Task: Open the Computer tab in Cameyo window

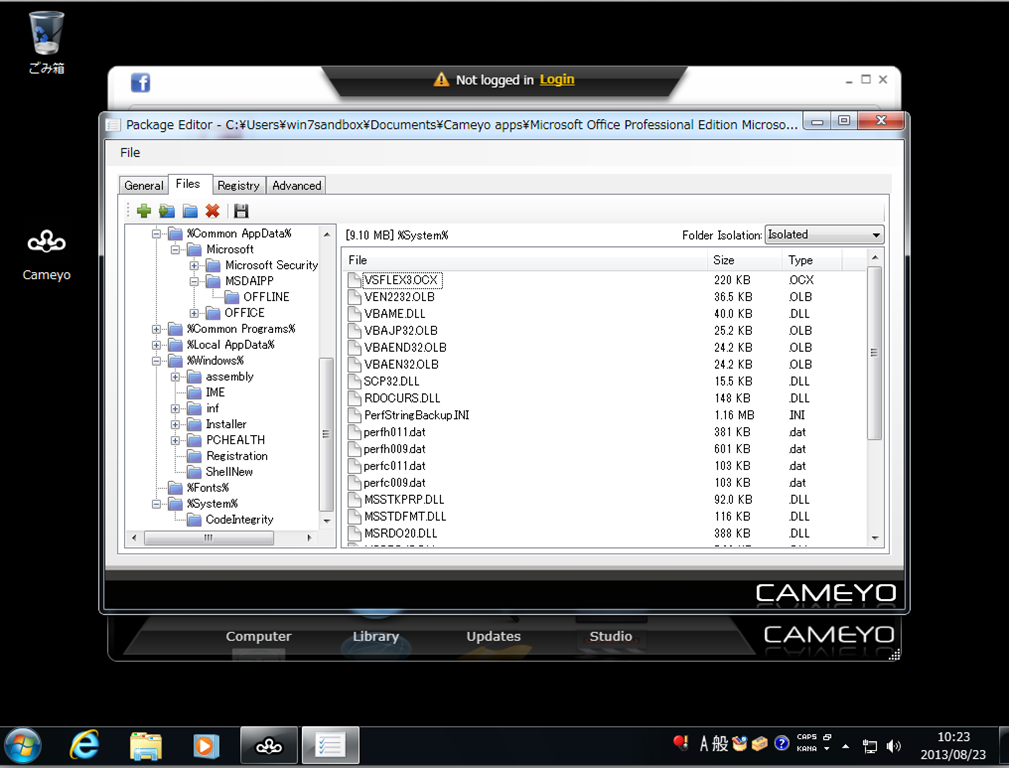Action: point(259,636)
